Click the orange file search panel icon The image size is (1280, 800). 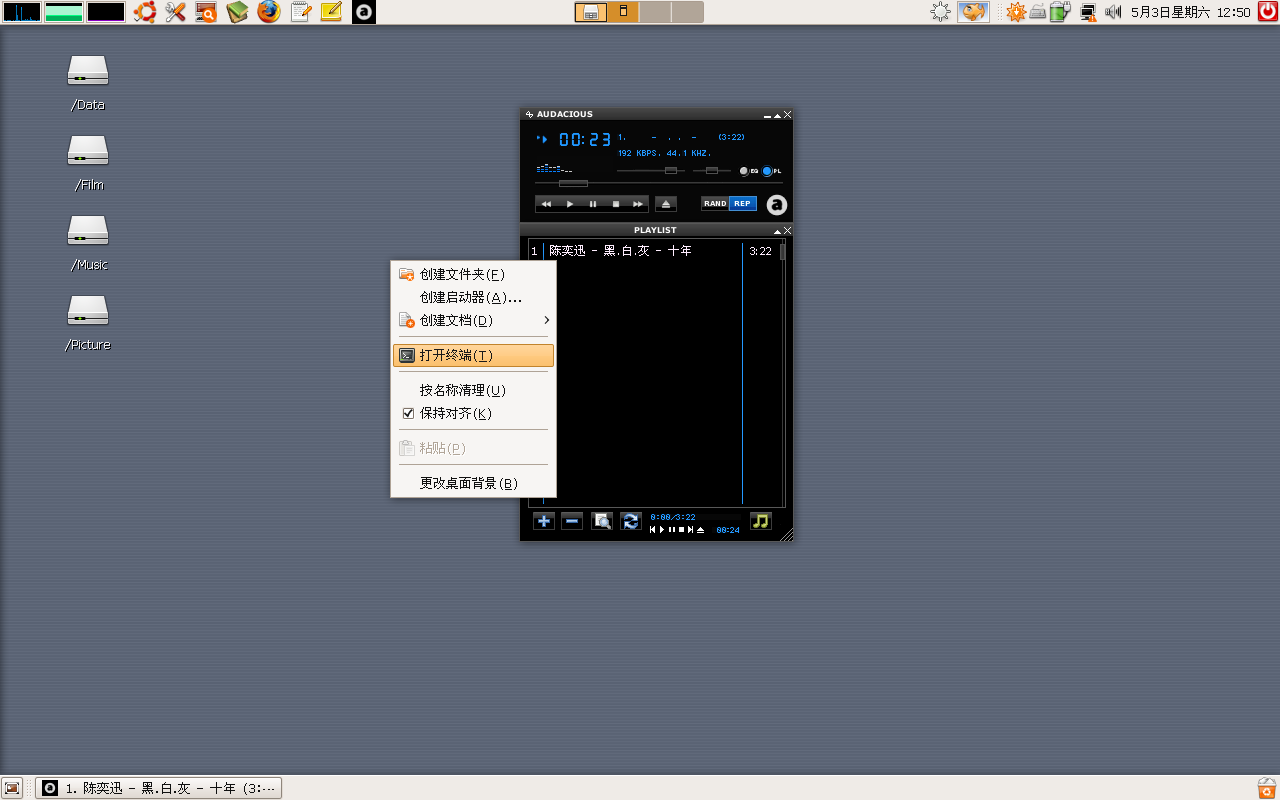coord(206,12)
